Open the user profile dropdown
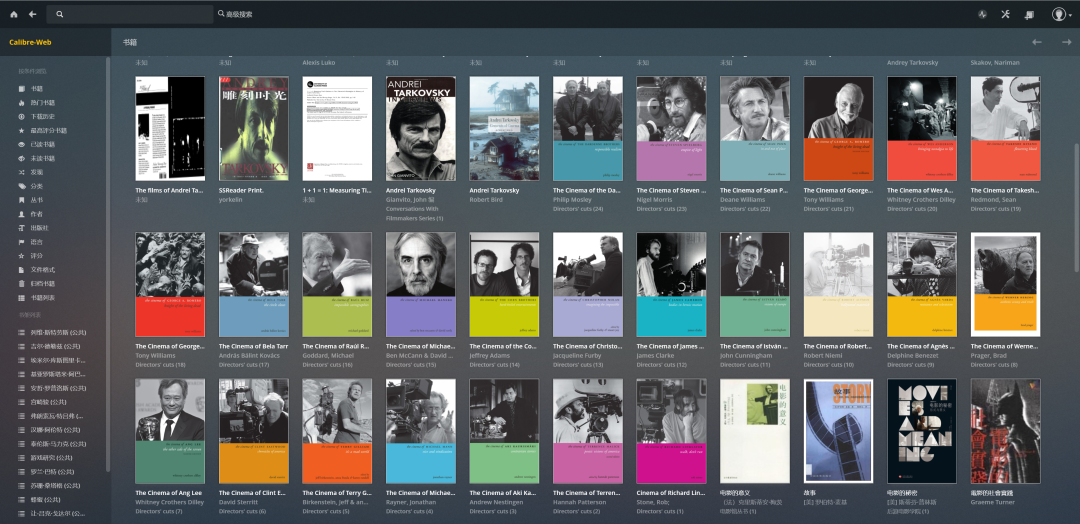The height and width of the screenshot is (524, 1080). (x=1061, y=14)
